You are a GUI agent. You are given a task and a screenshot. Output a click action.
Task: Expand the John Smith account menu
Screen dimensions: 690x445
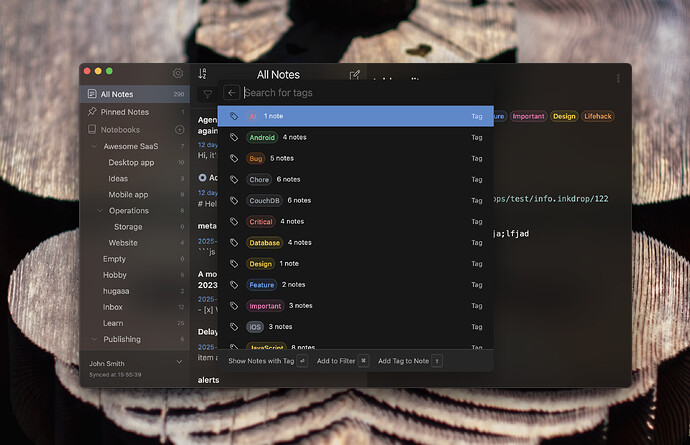click(x=179, y=362)
